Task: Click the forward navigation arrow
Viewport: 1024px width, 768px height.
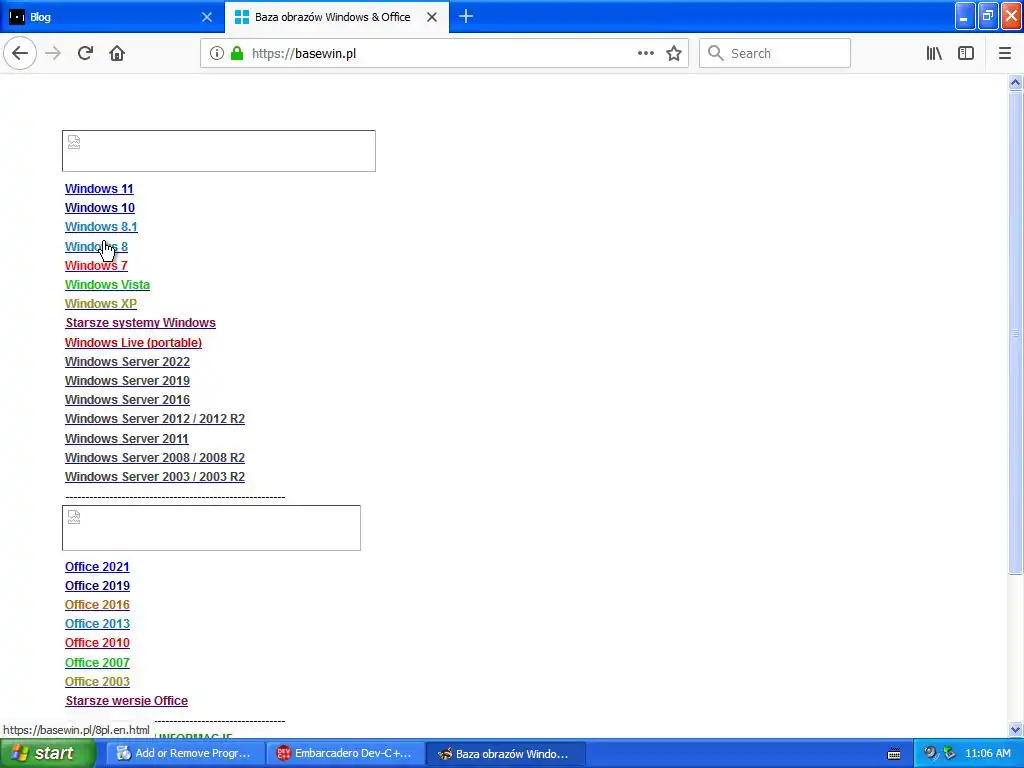Action: (53, 54)
